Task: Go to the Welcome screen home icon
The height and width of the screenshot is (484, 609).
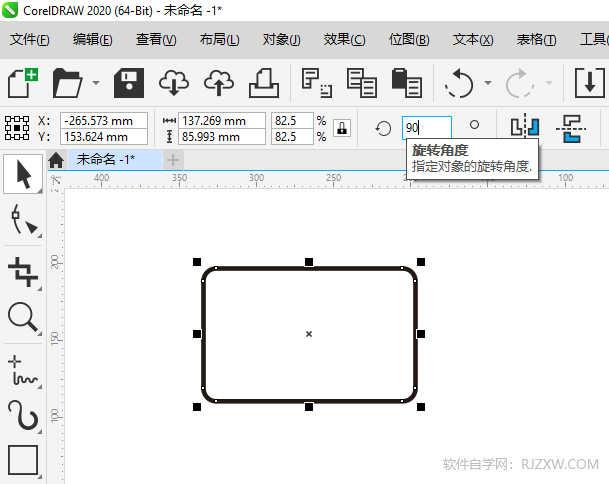Action: [x=56, y=160]
